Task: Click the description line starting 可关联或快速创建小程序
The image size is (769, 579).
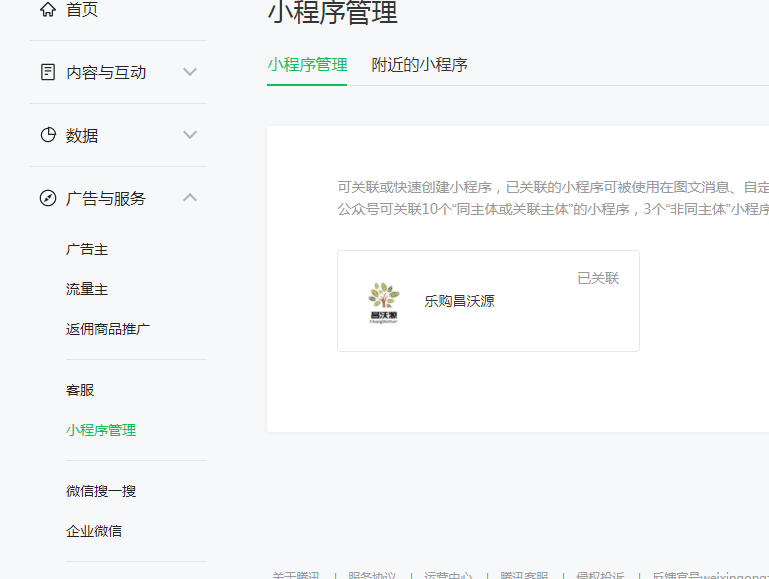Action: 553,187
